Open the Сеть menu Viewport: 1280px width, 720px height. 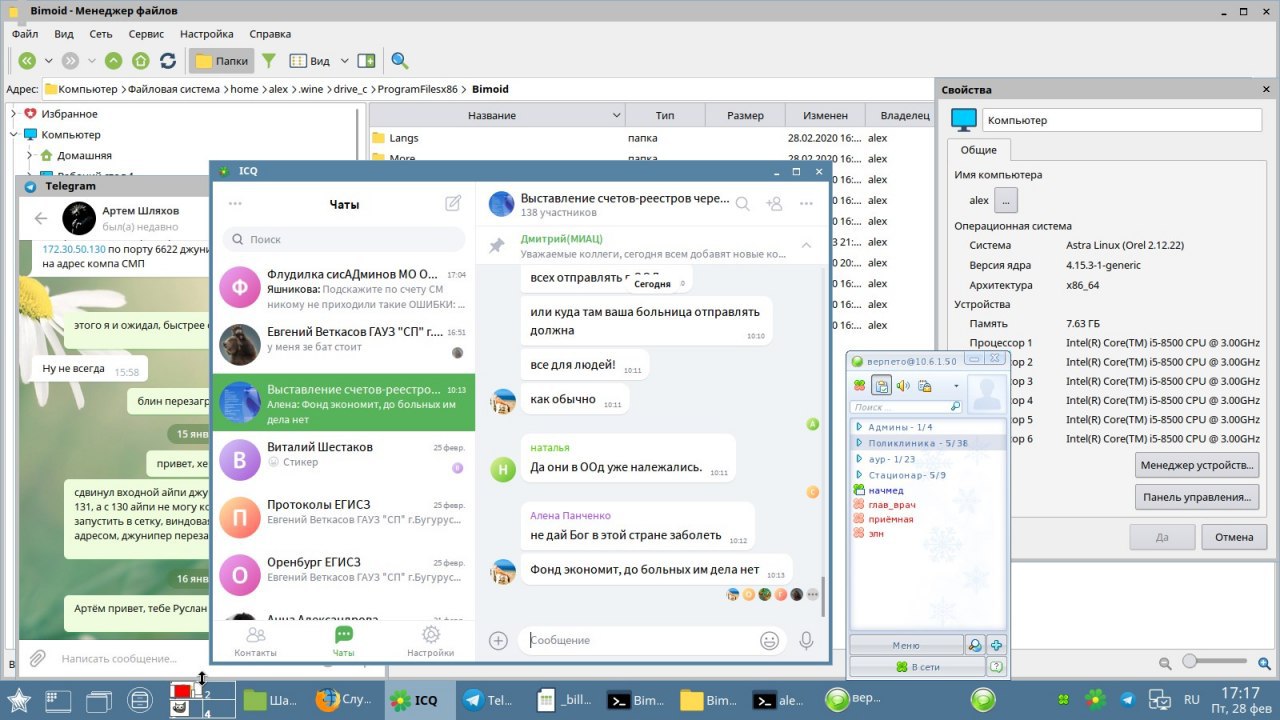pos(100,34)
